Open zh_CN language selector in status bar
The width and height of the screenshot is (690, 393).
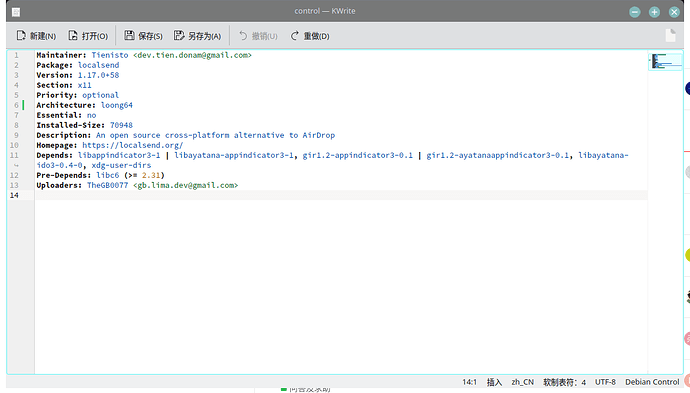click(x=522, y=382)
